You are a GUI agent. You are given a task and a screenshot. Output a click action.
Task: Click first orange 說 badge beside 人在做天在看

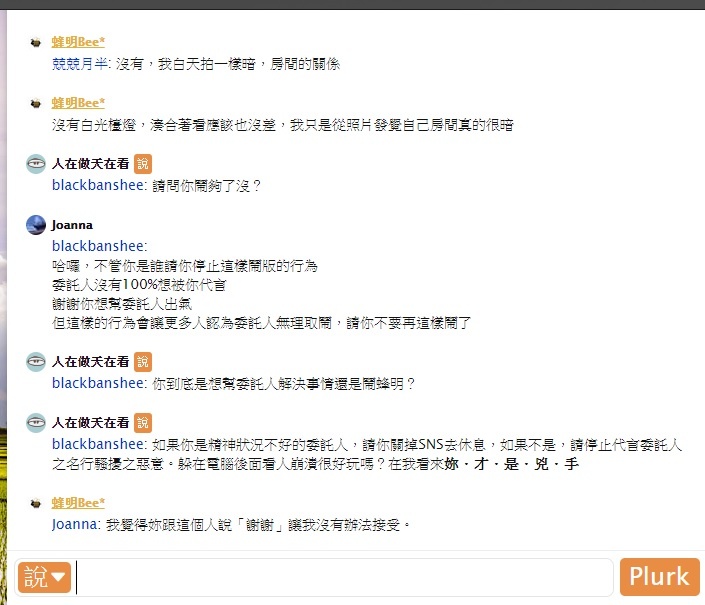tap(143, 164)
